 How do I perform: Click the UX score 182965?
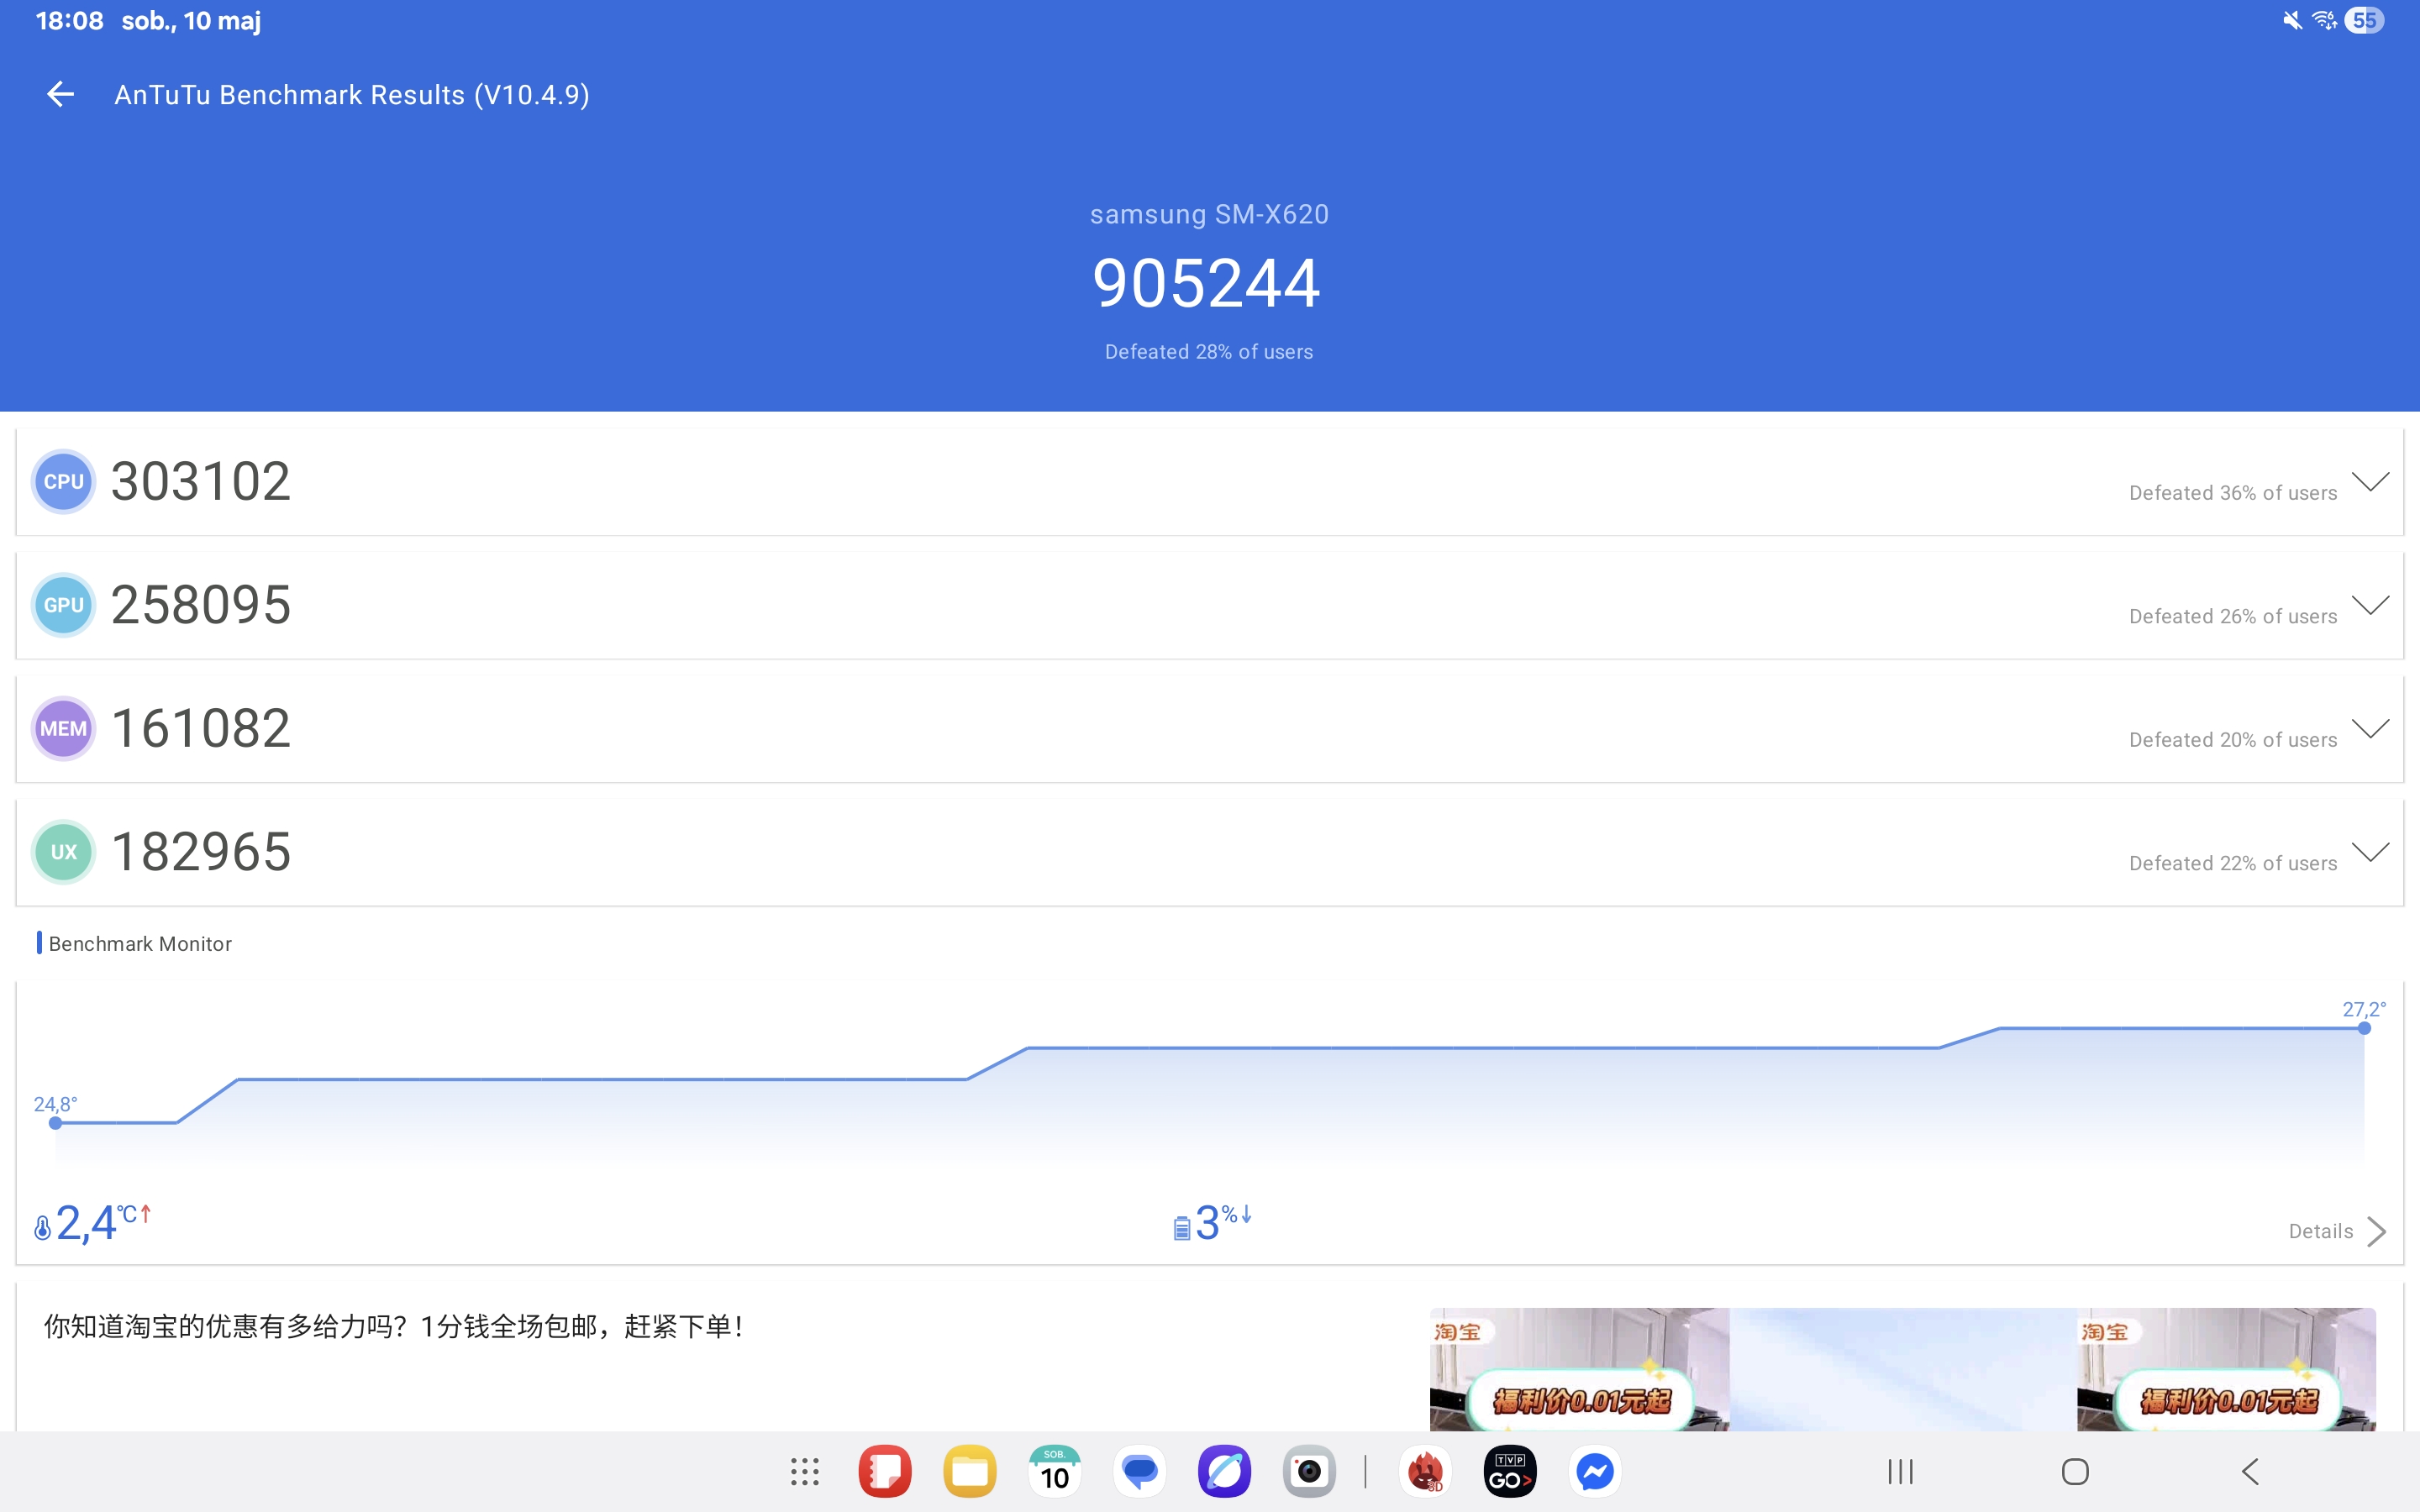[201, 852]
